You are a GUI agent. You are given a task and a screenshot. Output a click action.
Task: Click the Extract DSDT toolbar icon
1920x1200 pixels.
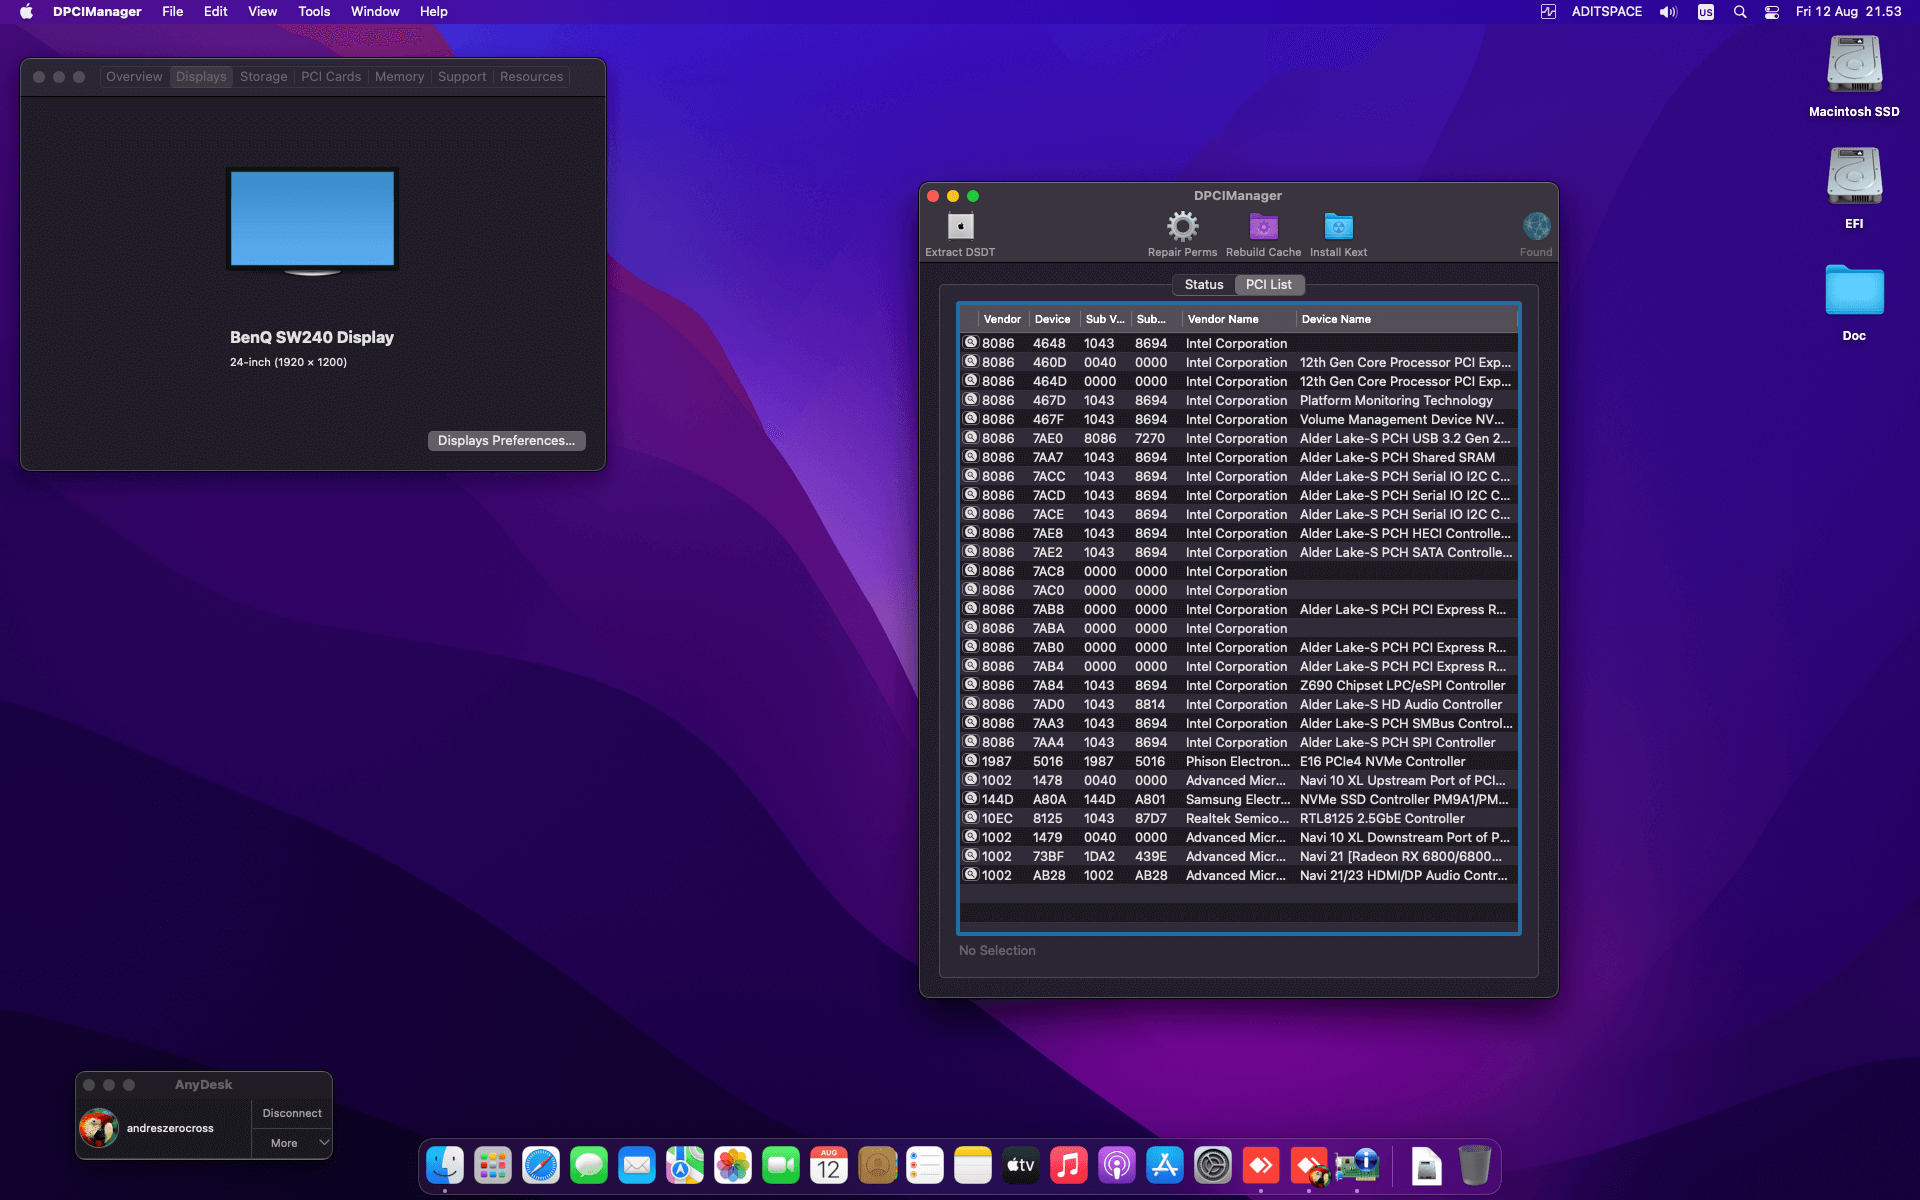(x=960, y=227)
